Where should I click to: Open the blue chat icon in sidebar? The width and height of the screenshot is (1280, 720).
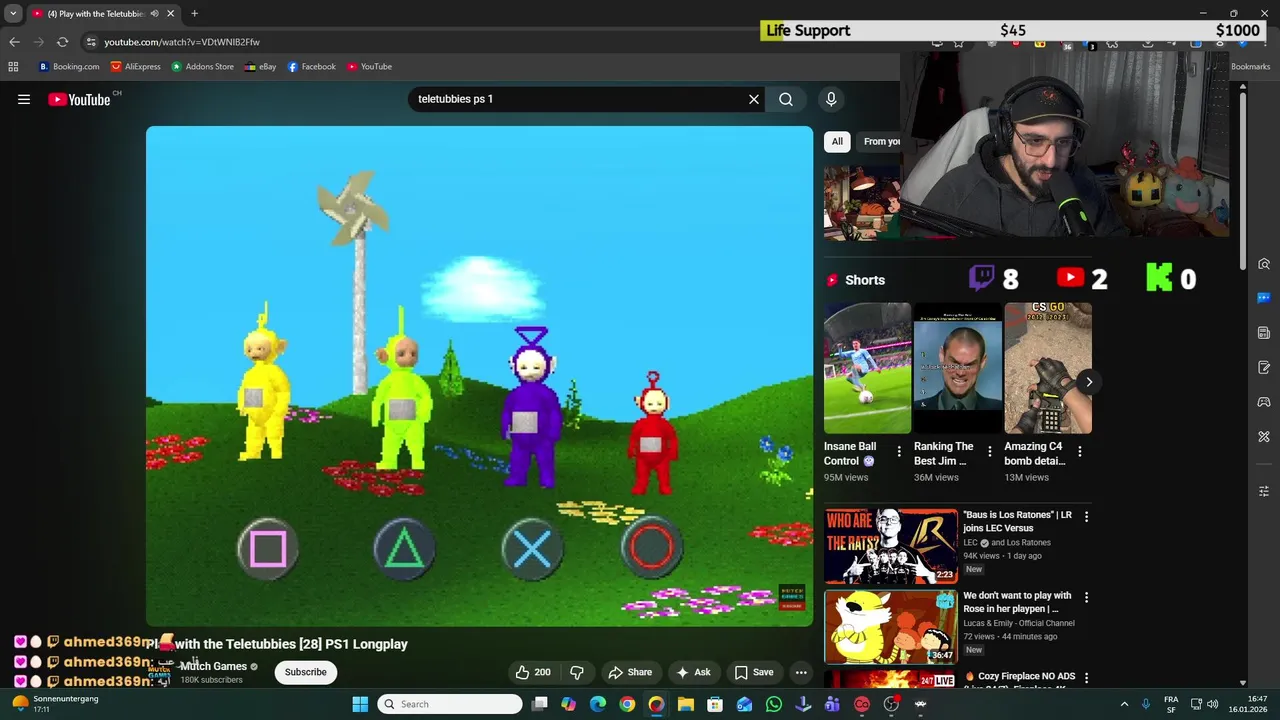[x=1264, y=298]
